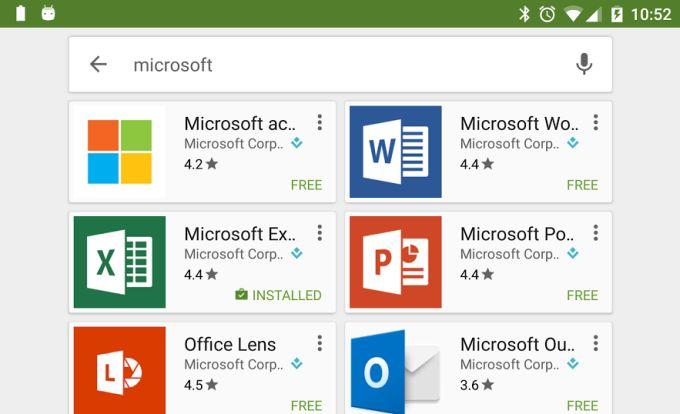The width and height of the screenshot is (680, 414).
Task: Expand overflow menu for Microsoft account
Action: pos(319,123)
